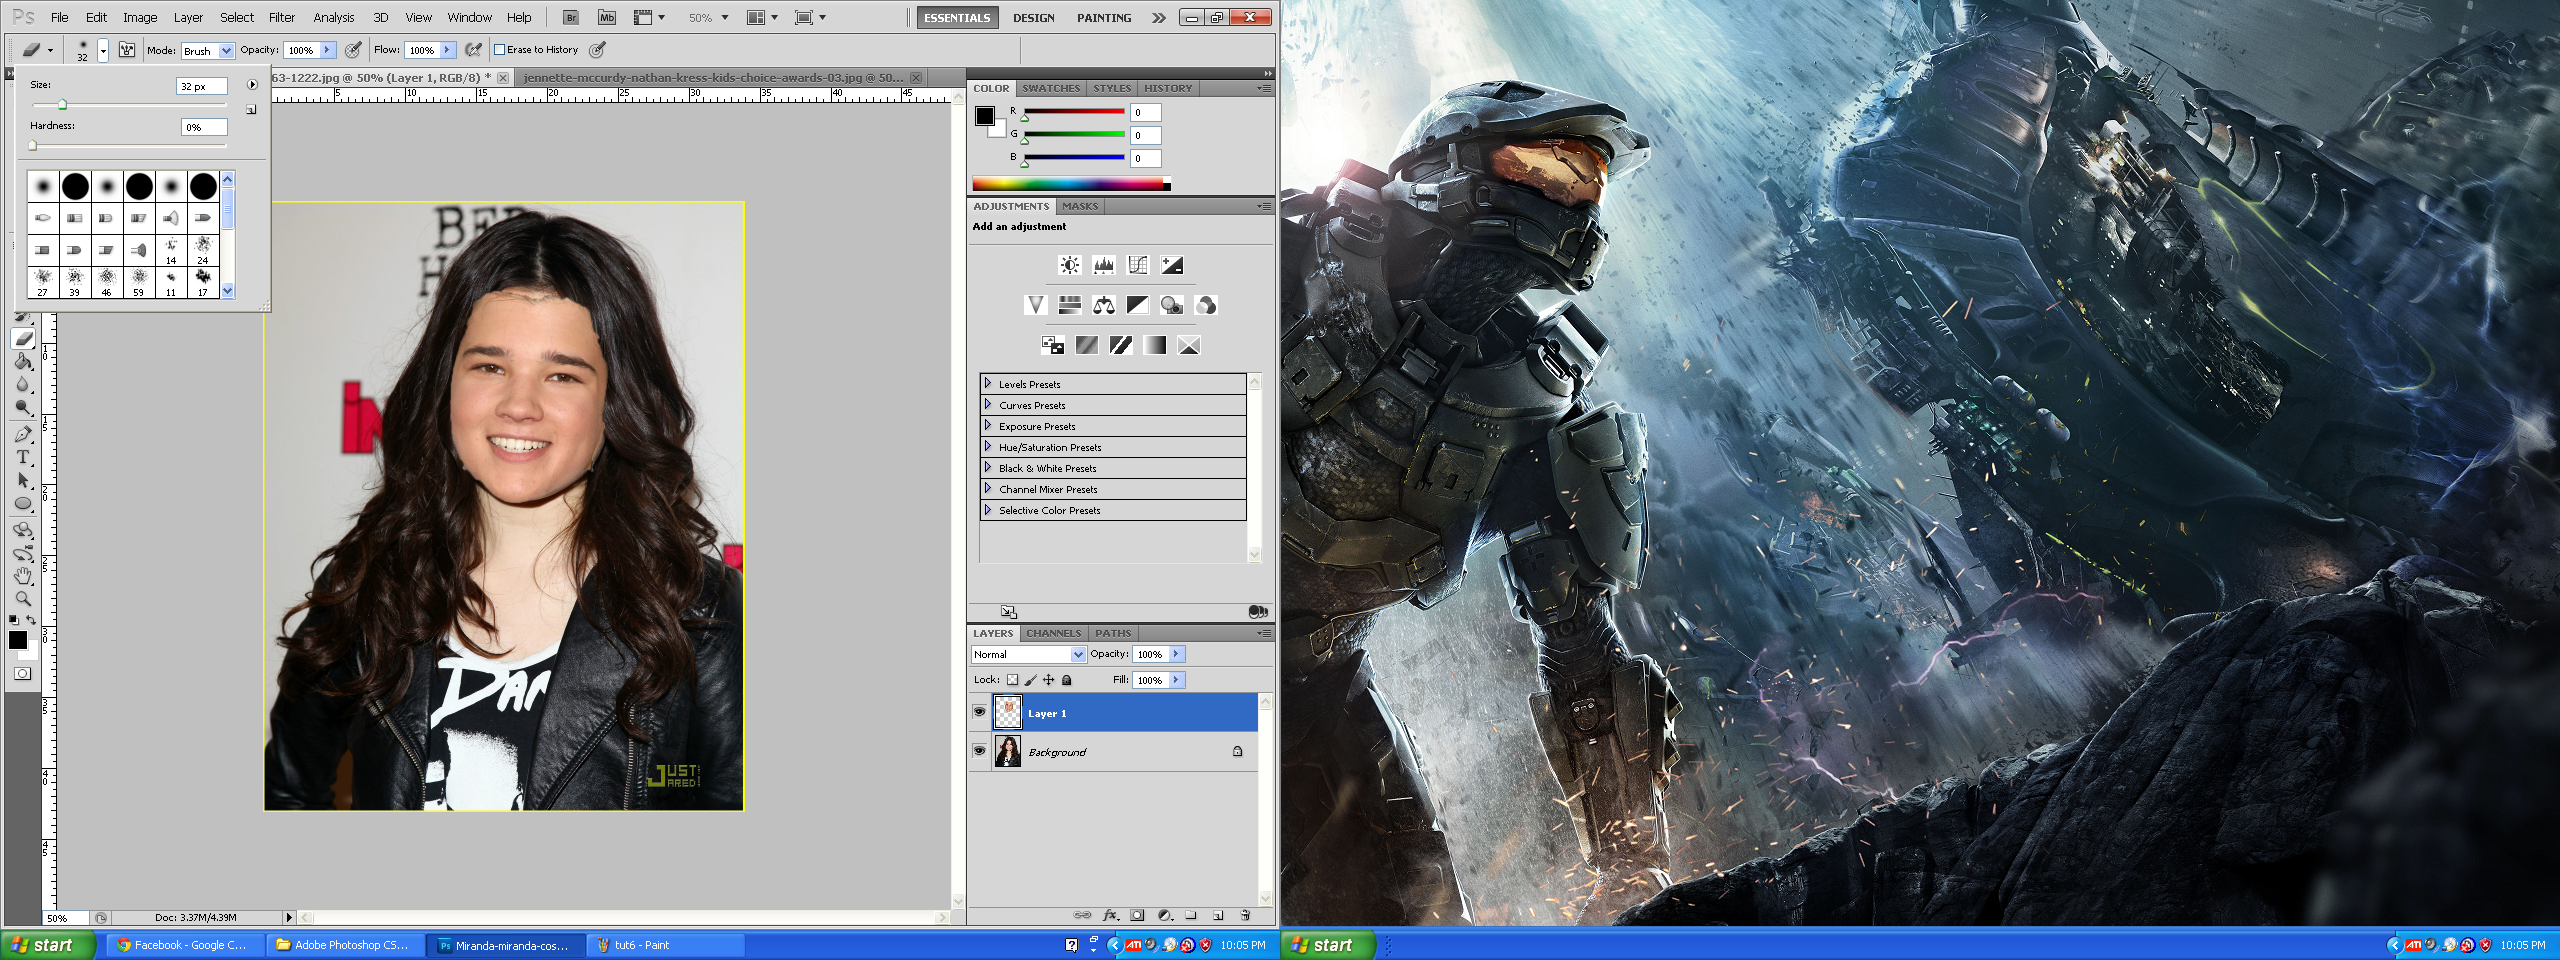Select the Pen tool
Viewport: 2560px width, 960px height.
(23, 434)
